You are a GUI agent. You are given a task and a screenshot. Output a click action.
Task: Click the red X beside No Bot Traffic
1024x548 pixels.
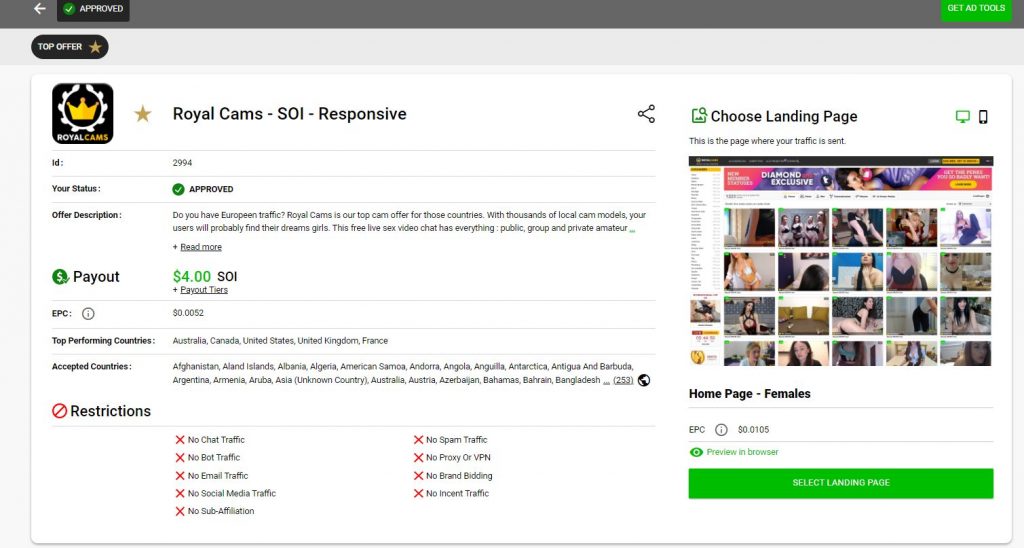pos(180,458)
